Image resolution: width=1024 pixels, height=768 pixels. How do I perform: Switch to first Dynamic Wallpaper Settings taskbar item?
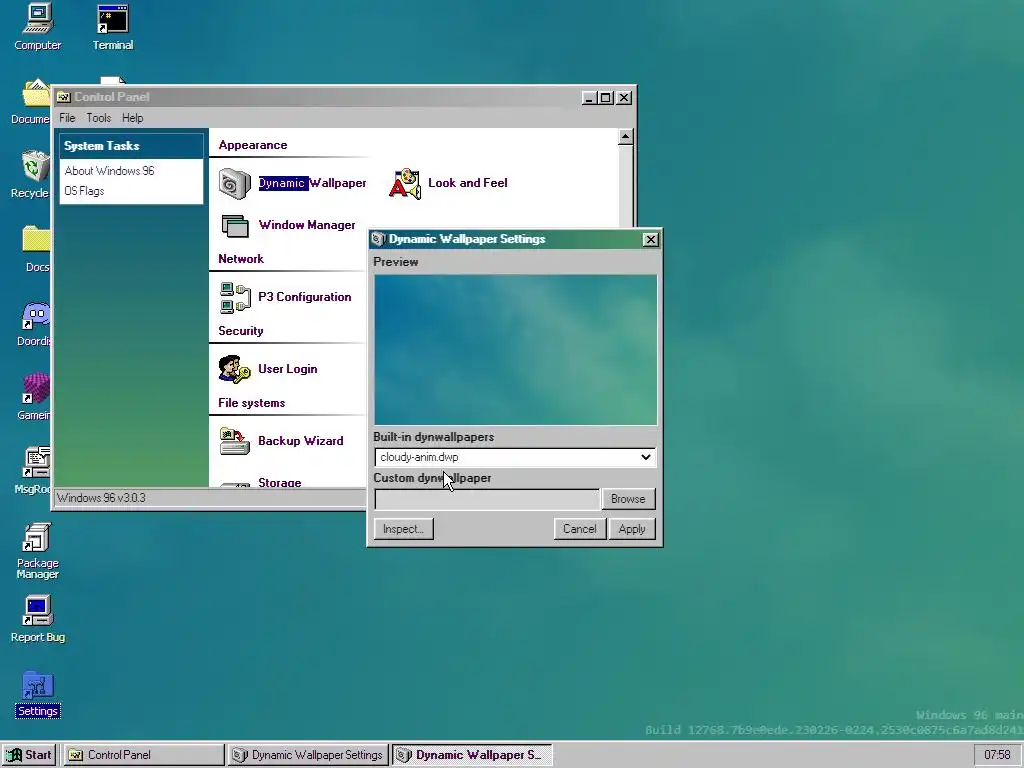click(x=308, y=755)
